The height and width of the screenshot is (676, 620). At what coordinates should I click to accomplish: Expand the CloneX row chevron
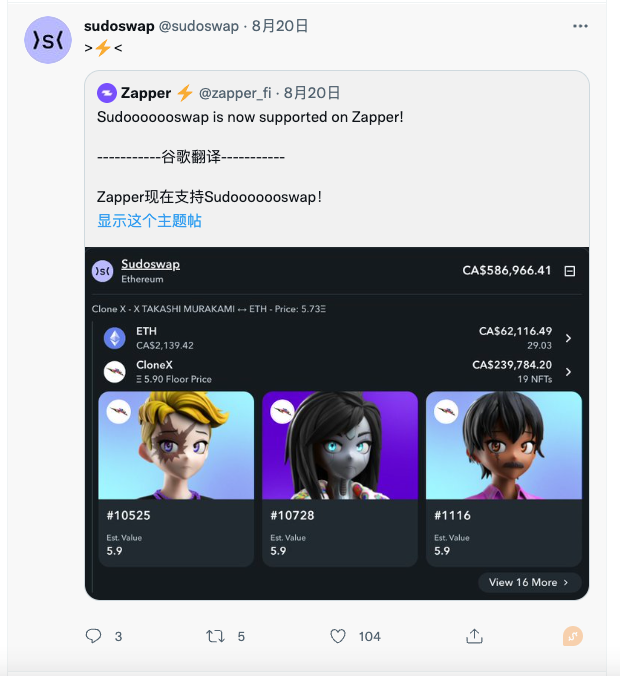point(568,372)
